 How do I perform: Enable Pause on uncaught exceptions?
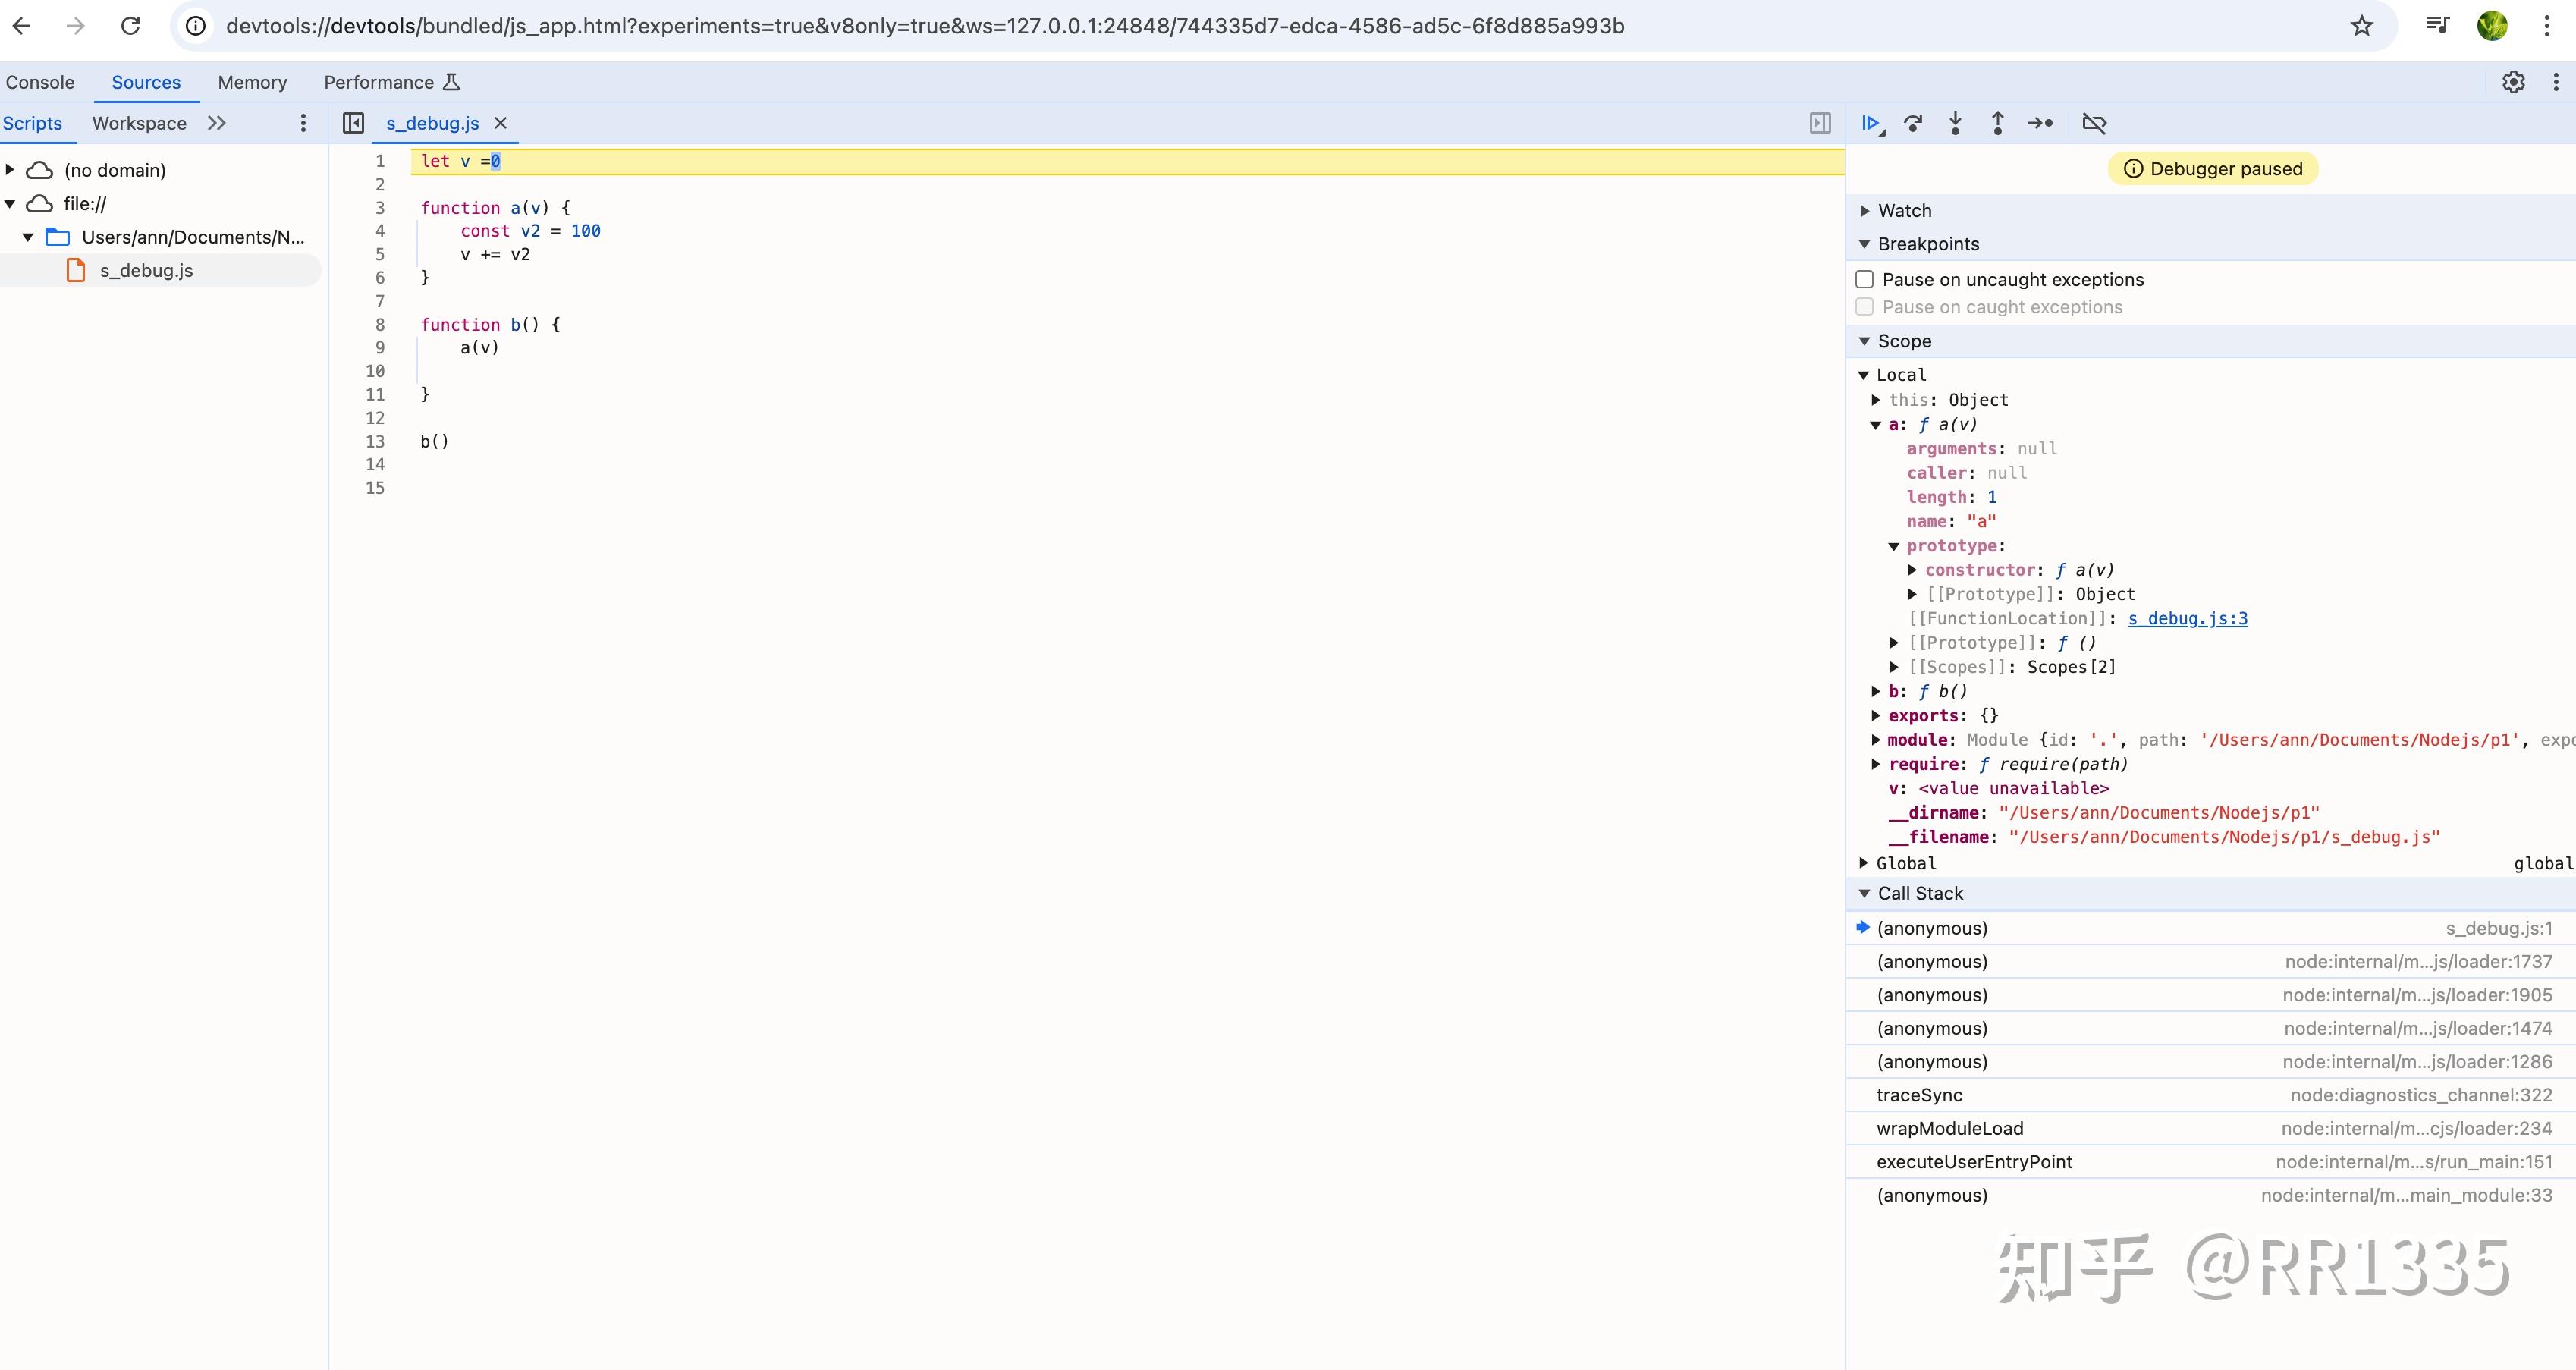(x=1864, y=279)
